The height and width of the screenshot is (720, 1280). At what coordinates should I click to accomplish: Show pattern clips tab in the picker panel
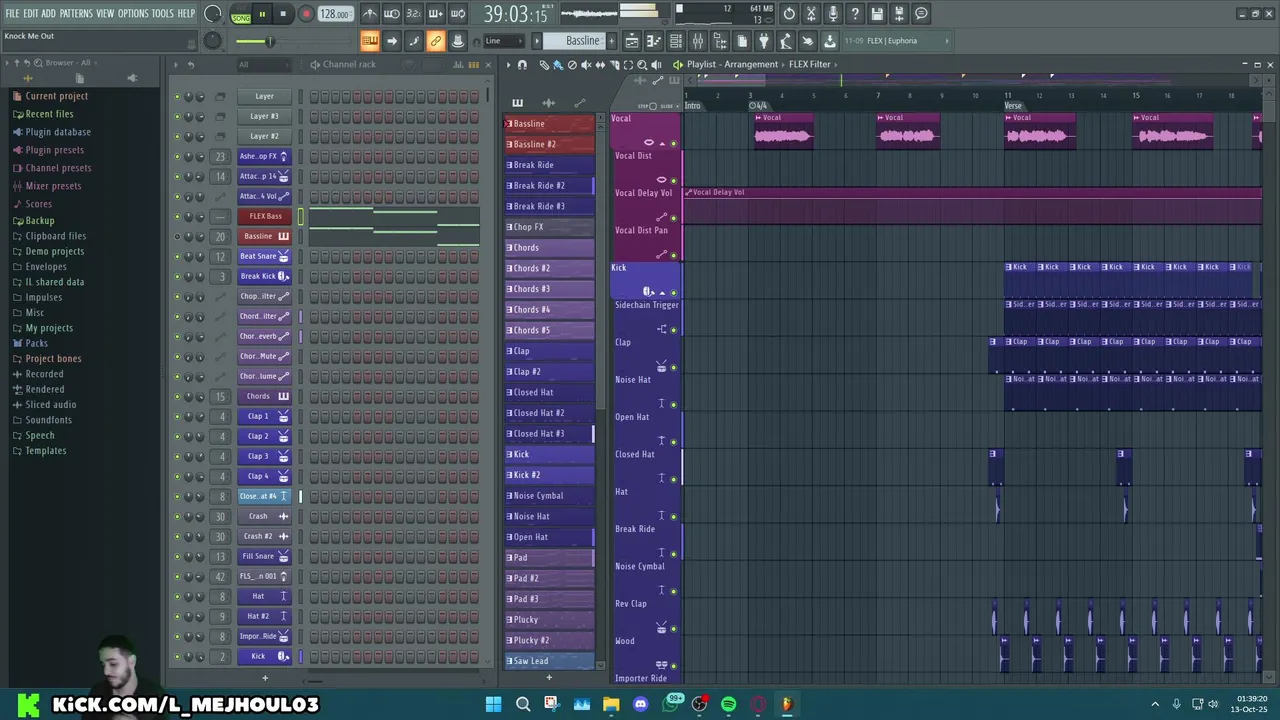coord(517,103)
